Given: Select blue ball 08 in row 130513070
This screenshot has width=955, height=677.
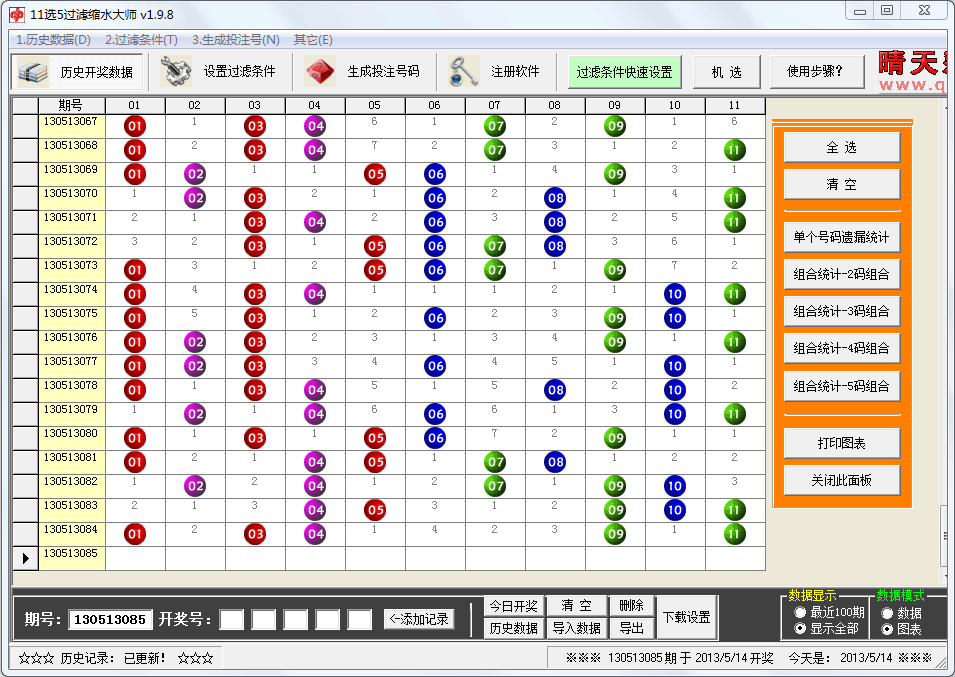Looking at the screenshot, I should (x=555, y=198).
